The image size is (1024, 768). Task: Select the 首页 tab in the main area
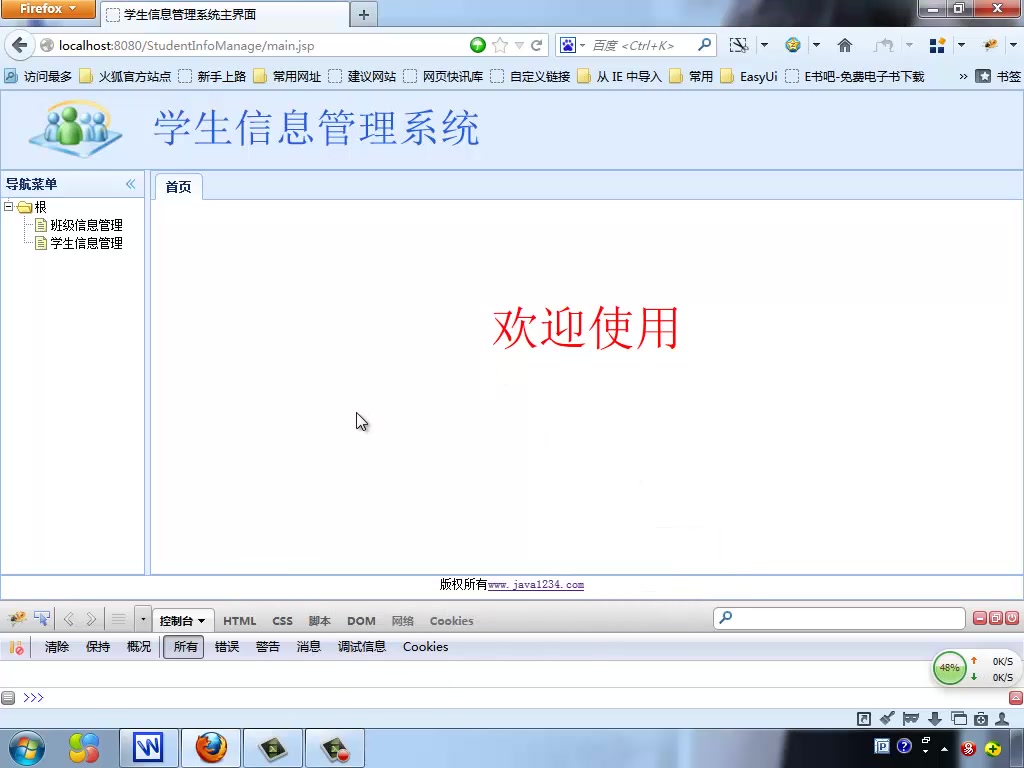point(178,187)
